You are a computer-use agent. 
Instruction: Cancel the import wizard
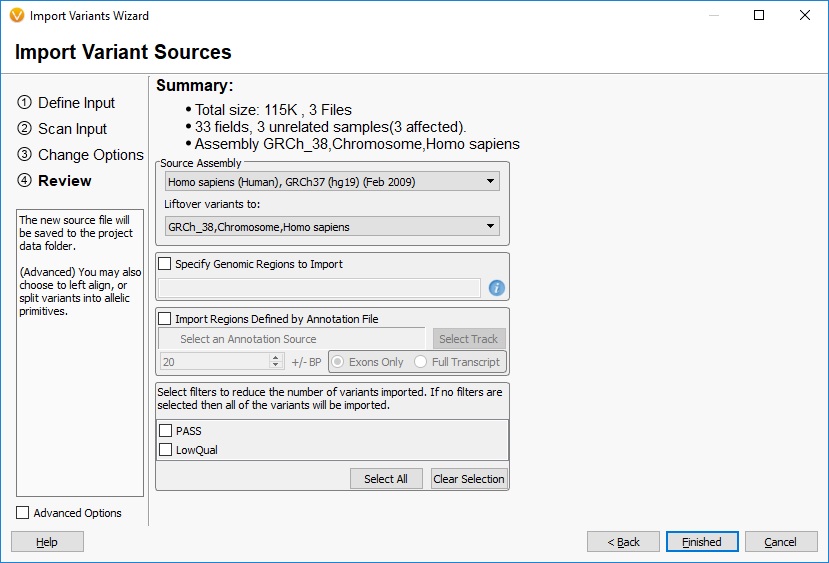(x=781, y=542)
